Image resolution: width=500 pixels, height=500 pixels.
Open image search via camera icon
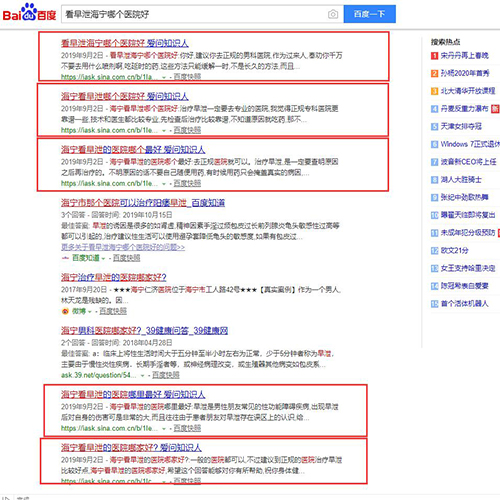[333, 14]
